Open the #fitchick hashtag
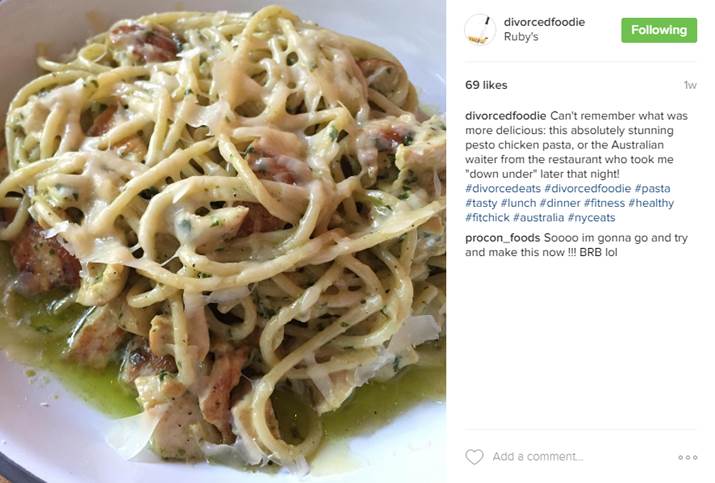 (x=487, y=218)
